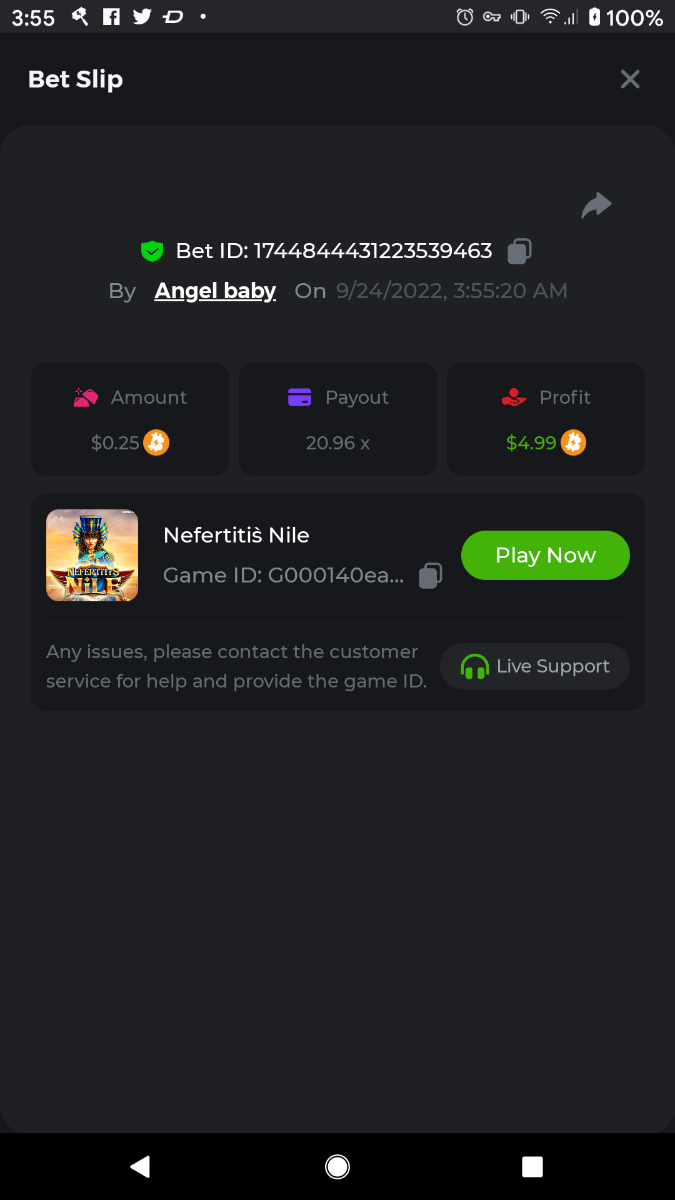This screenshot has height=1200, width=675.
Task: Tap the Amount icon
Action: coord(86,397)
